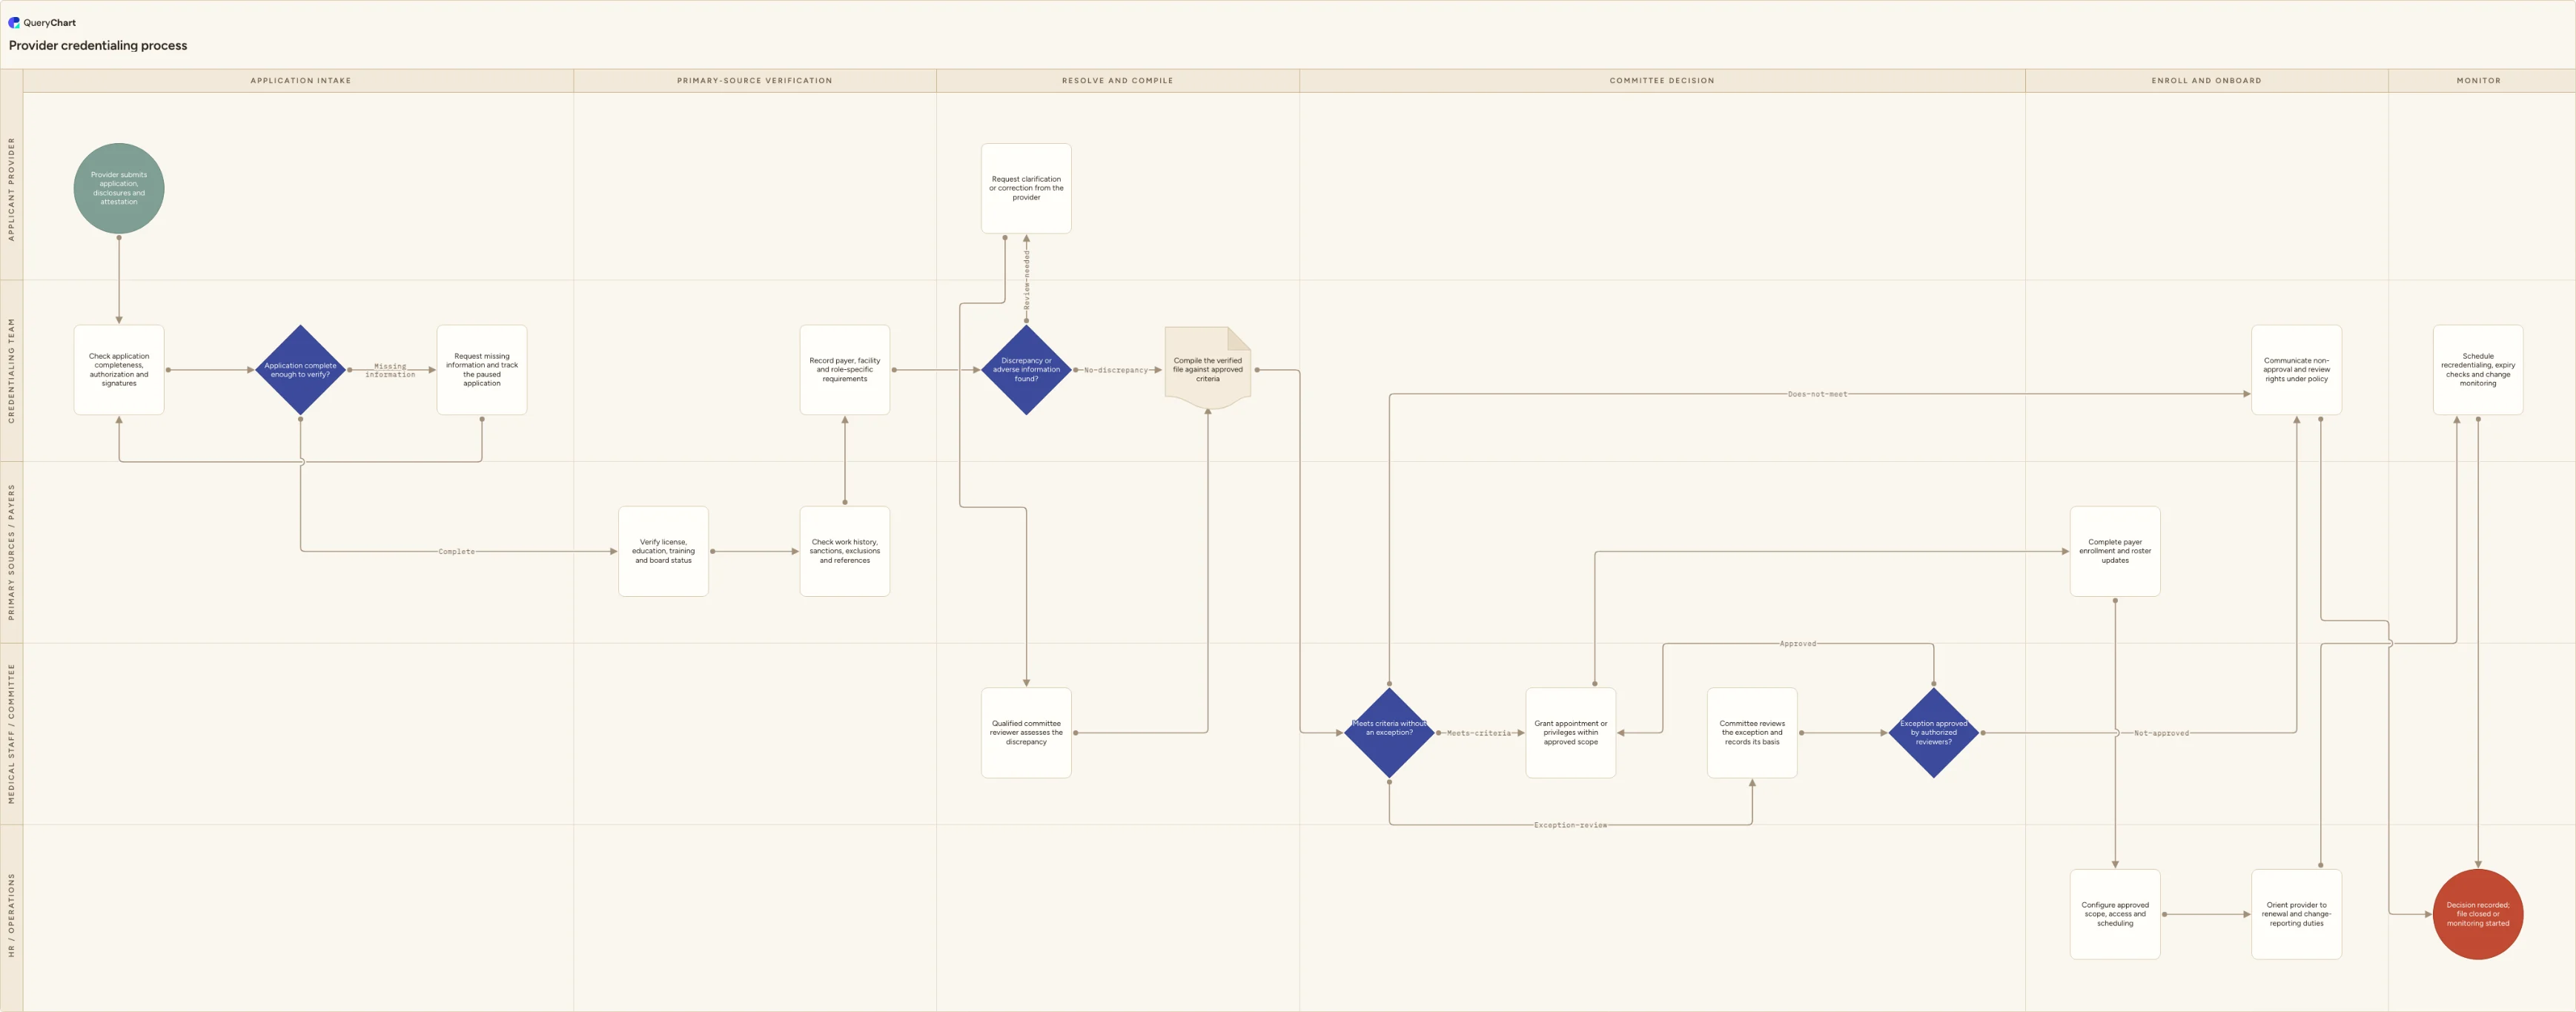Click the 'Enroll and Onboard' column header
Screen dimensions: 2576x1012
[2206, 81]
